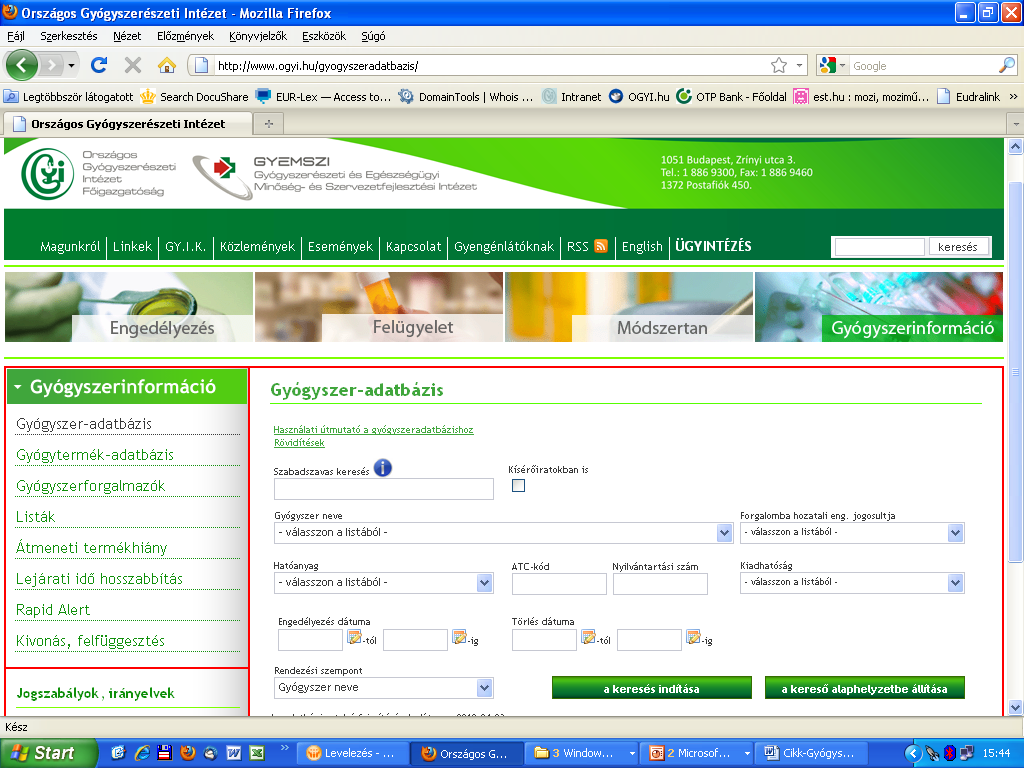Viewport: 1024px width, 768px height.
Task: Bookmark this page with the star icon
Action: 778,65
